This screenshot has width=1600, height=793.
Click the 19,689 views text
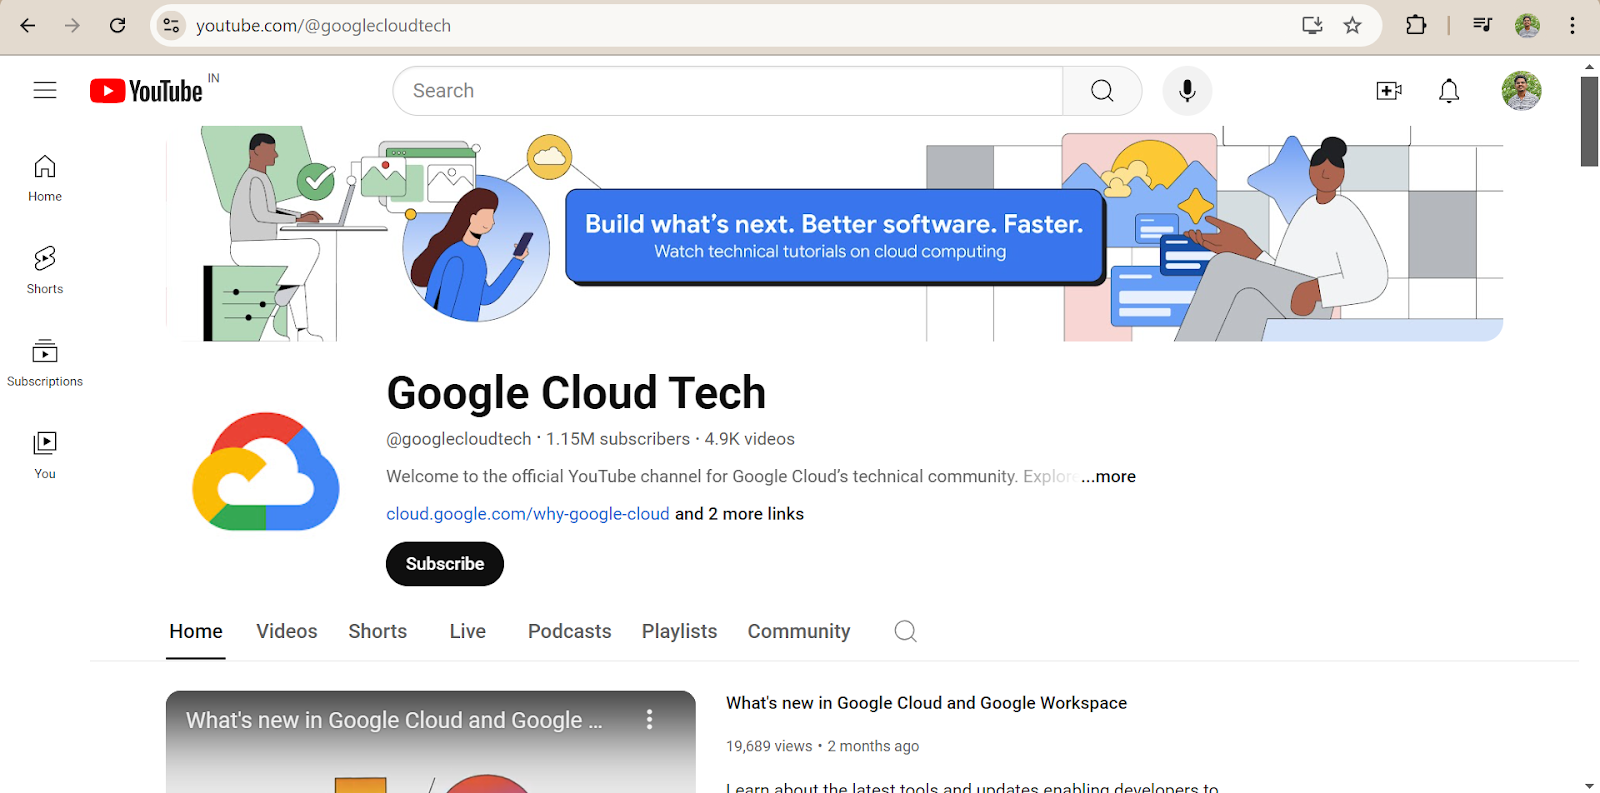tap(769, 746)
